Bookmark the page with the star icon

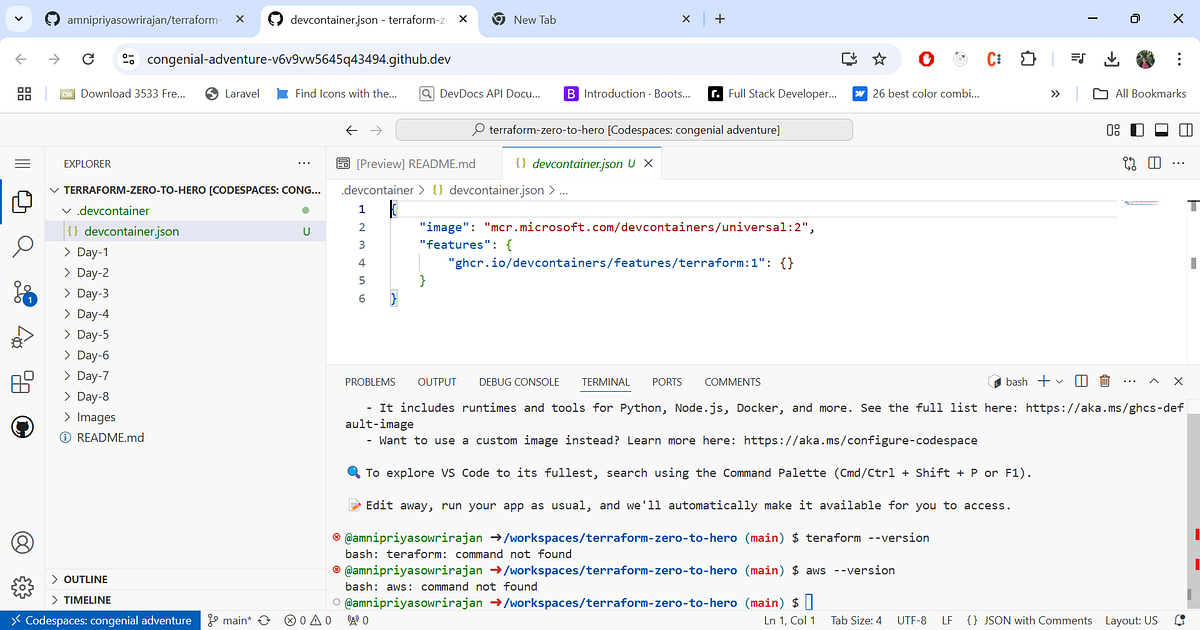tap(879, 60)
